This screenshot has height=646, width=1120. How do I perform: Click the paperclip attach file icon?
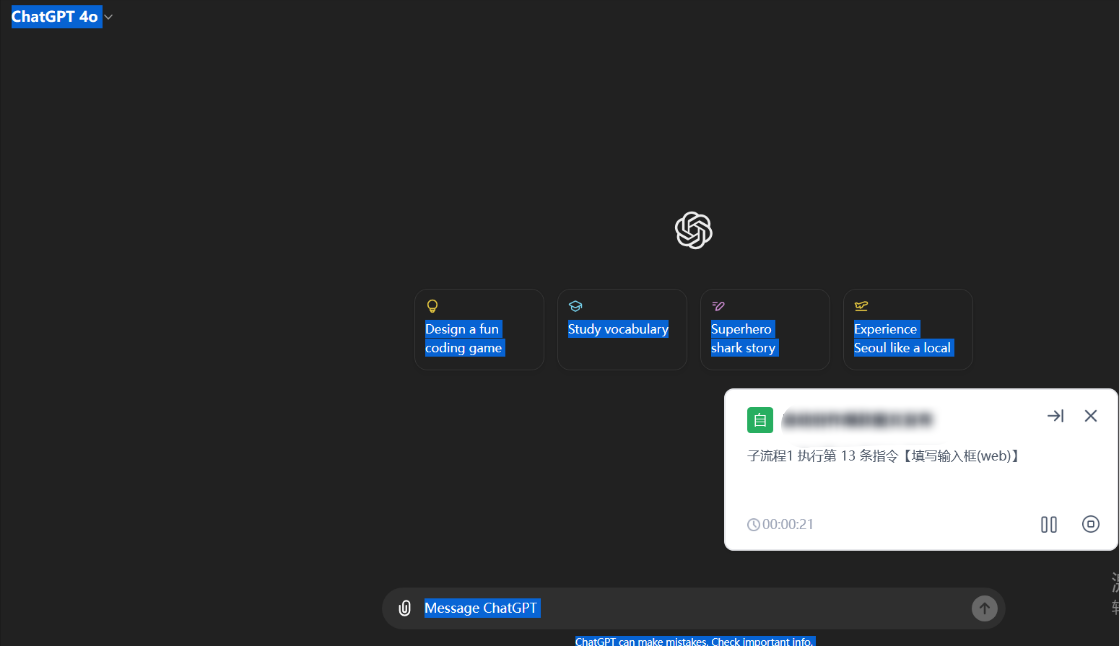pyautogui.click(x=404, y=608)
